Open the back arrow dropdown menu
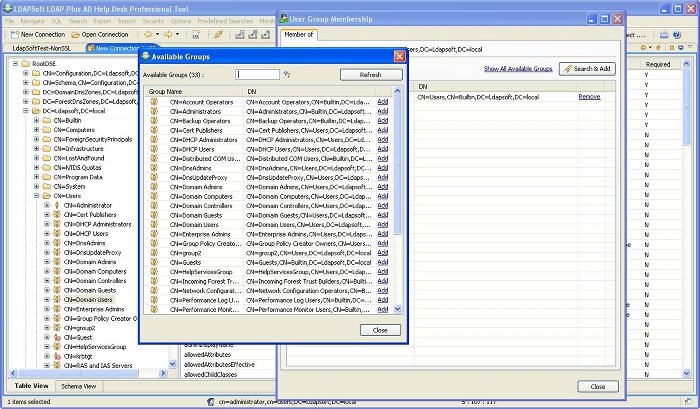The width and height of the screenshot is (700, 409). [x=157, y=34]
